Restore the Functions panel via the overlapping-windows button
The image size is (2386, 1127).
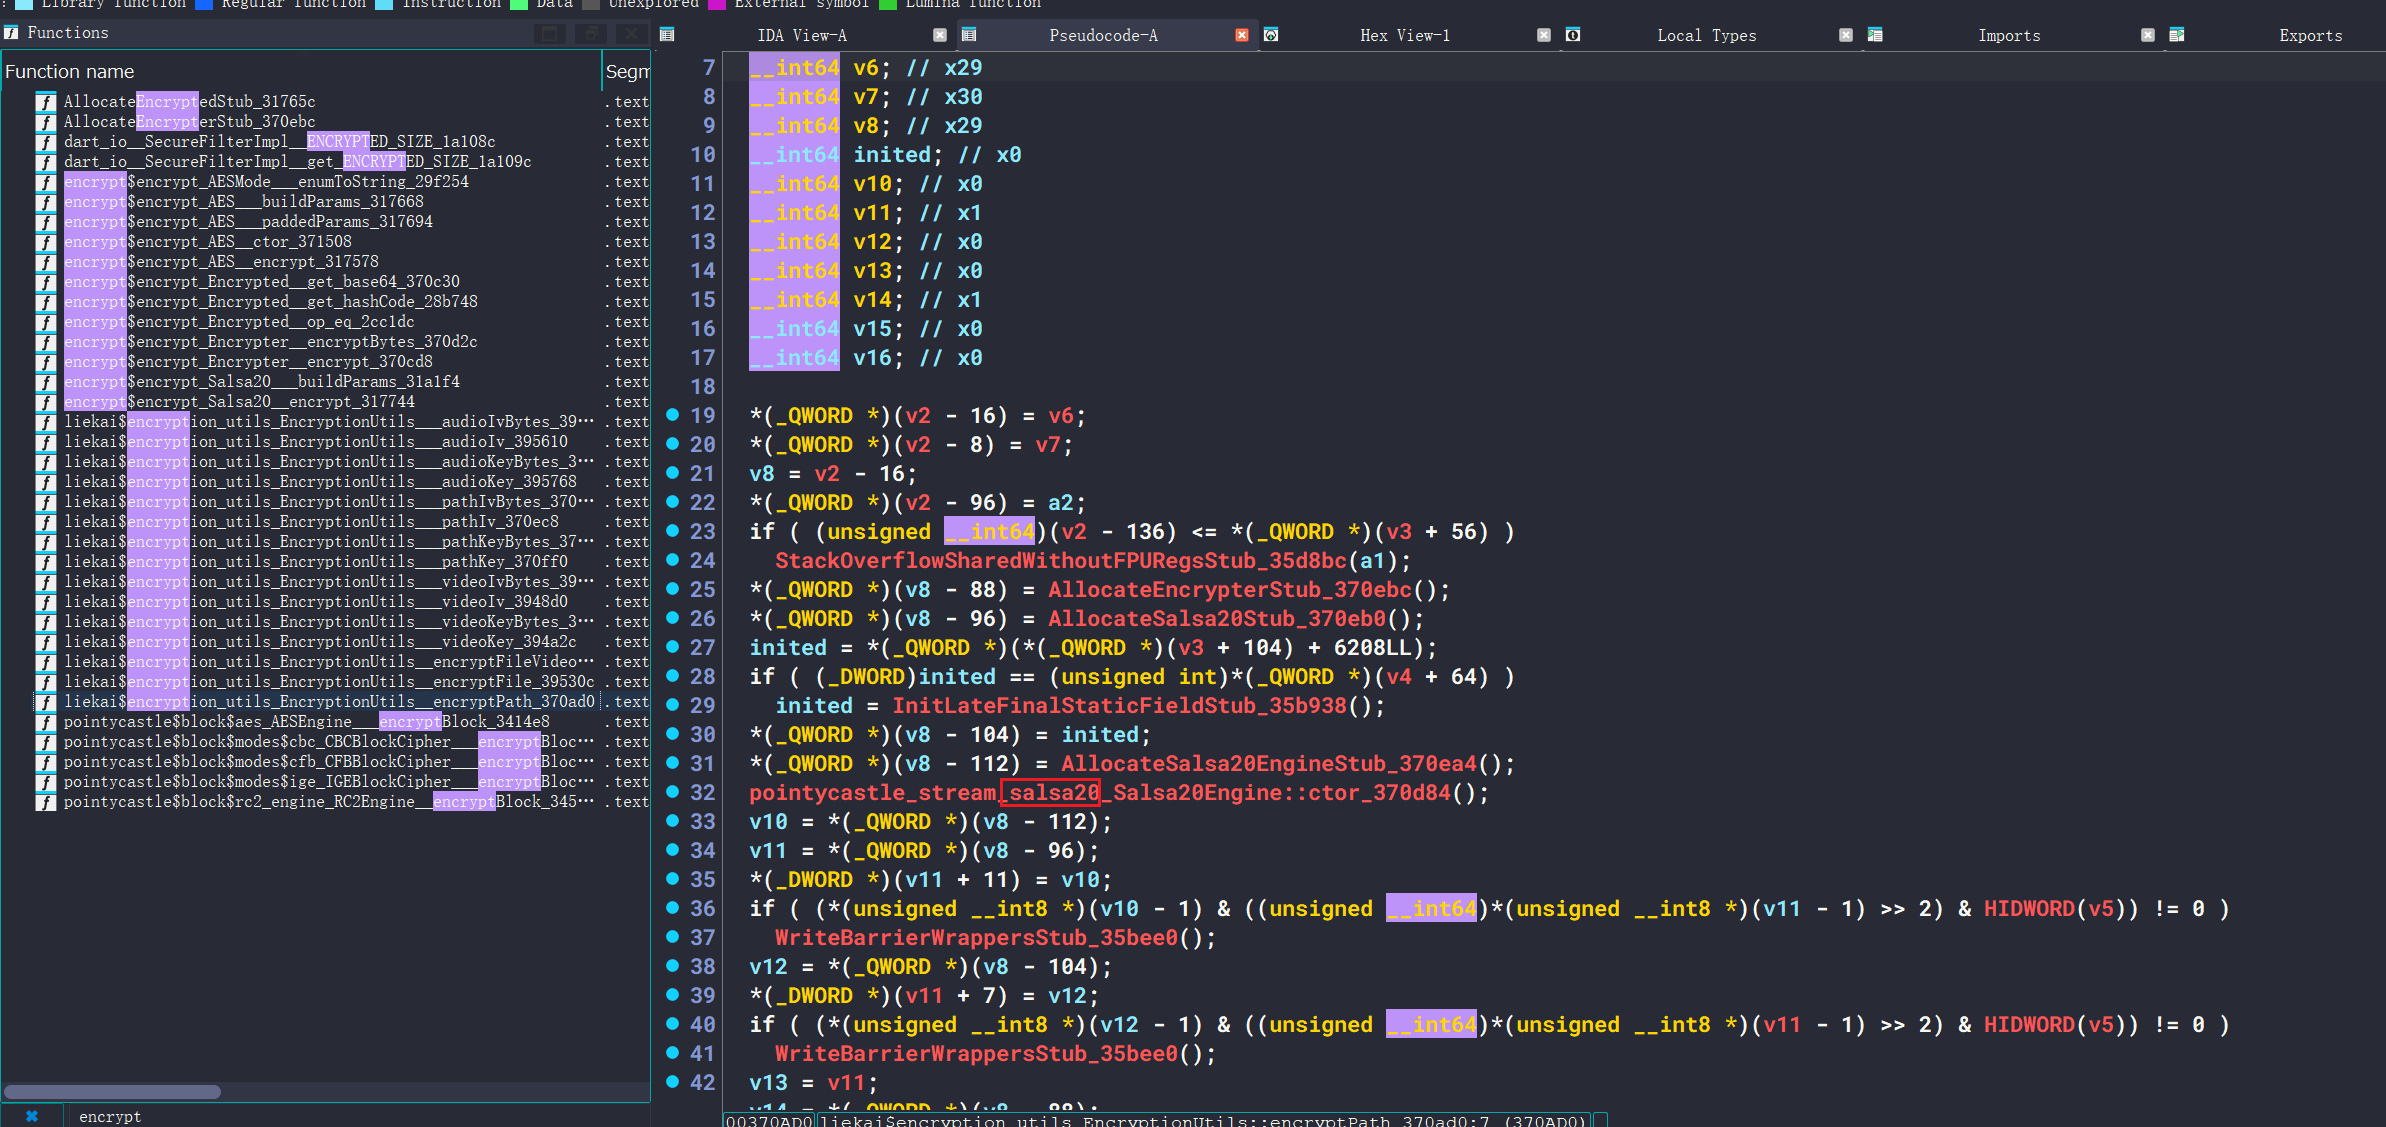point(591,34)
